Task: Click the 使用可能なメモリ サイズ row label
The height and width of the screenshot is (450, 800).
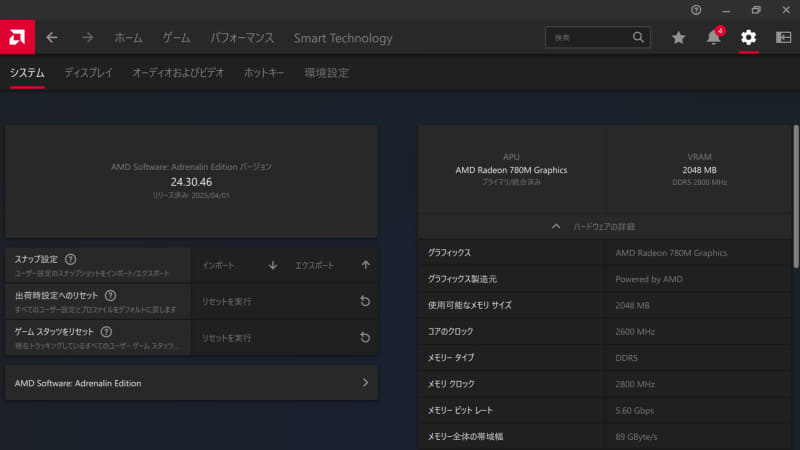Action: (x=469, y=305)
